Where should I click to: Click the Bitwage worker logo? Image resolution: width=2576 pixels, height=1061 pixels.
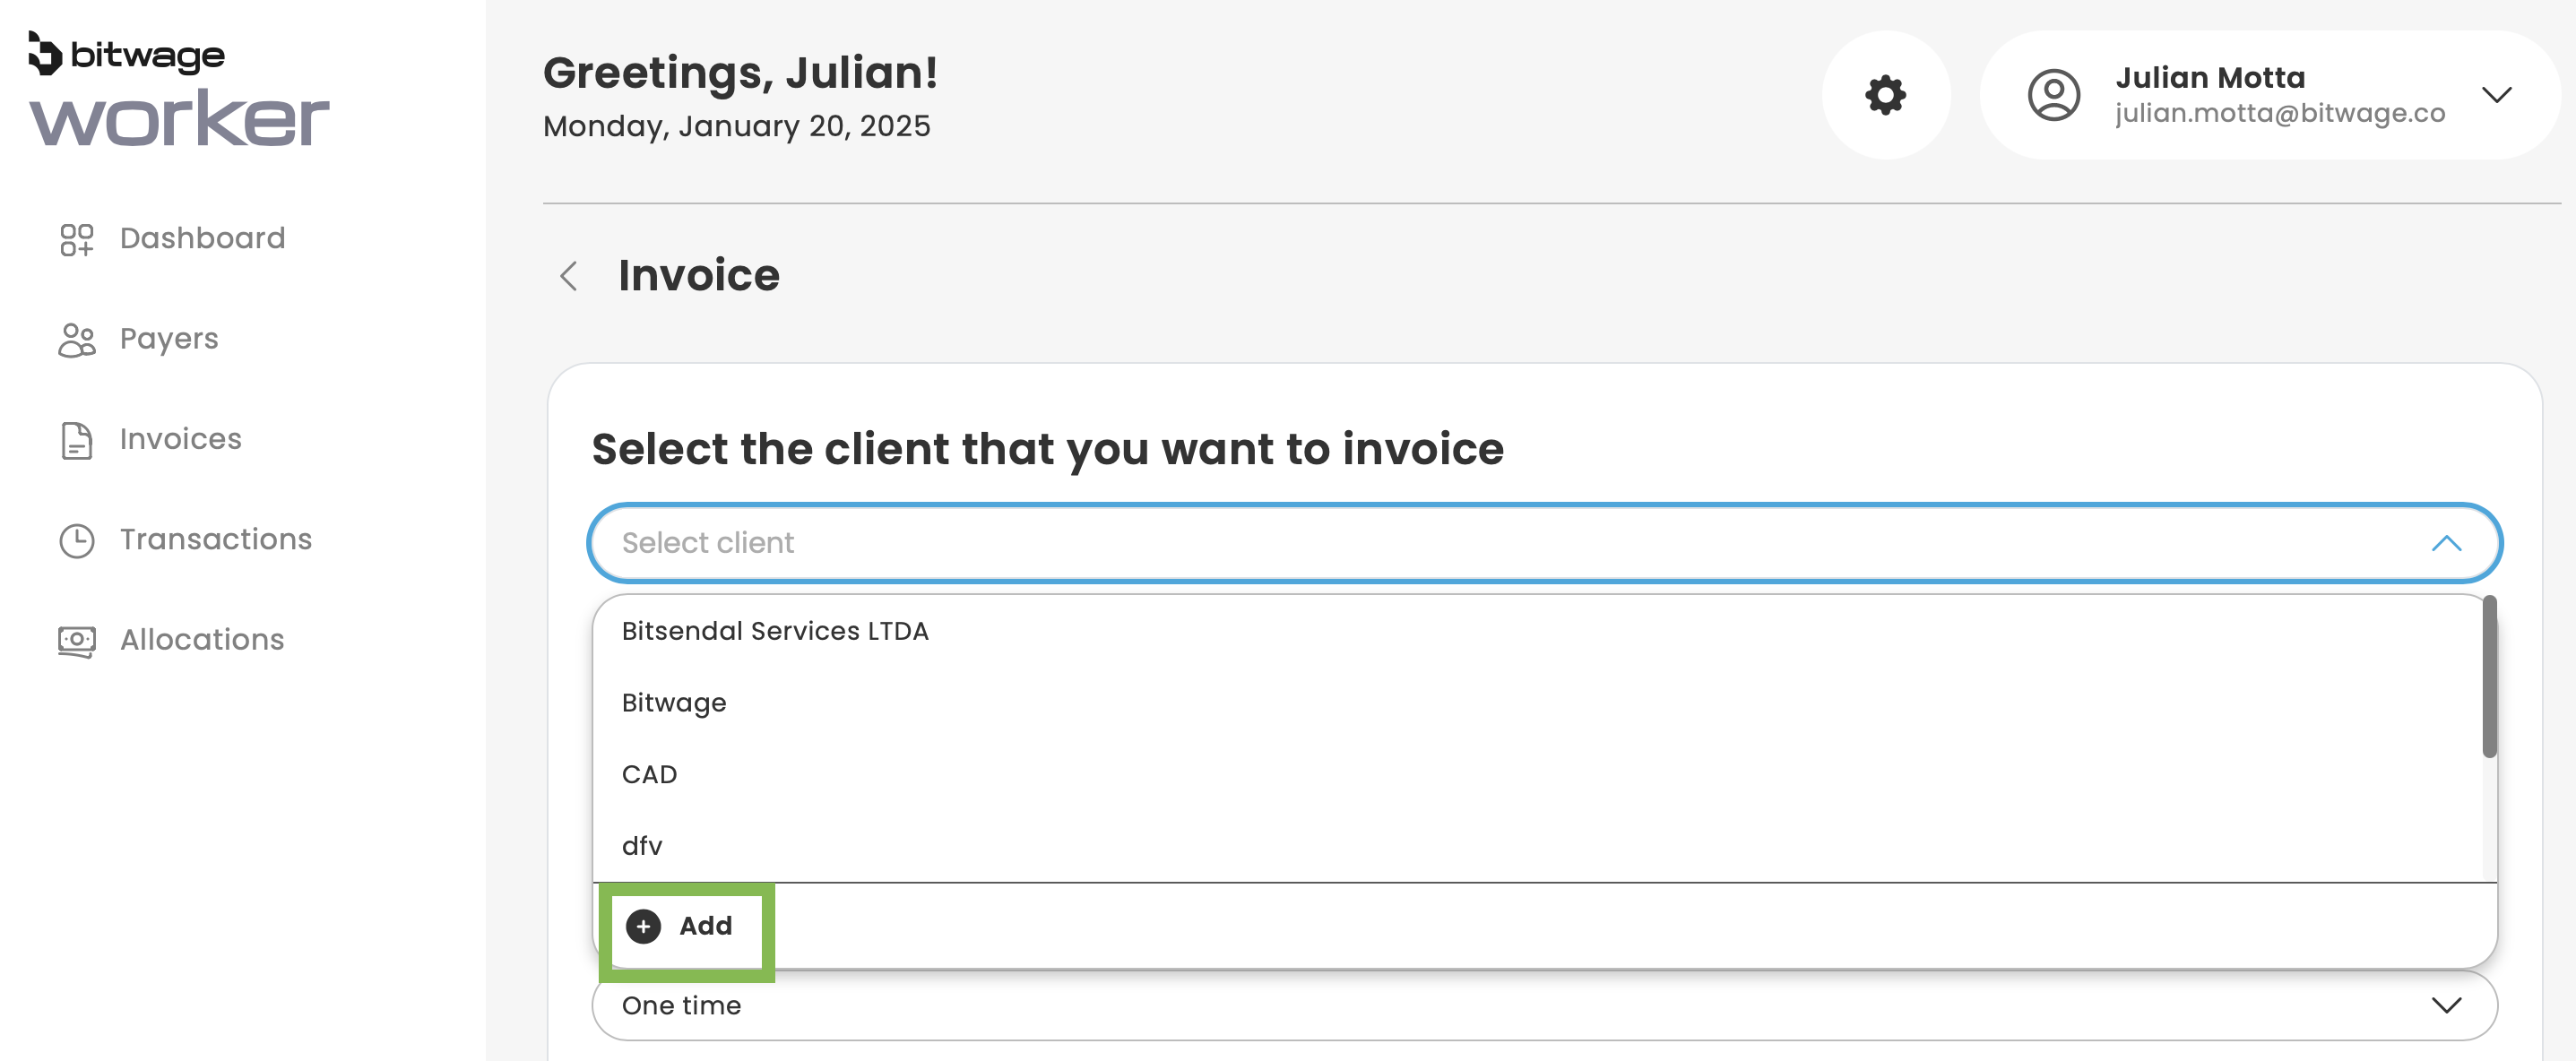click(178, 89)
